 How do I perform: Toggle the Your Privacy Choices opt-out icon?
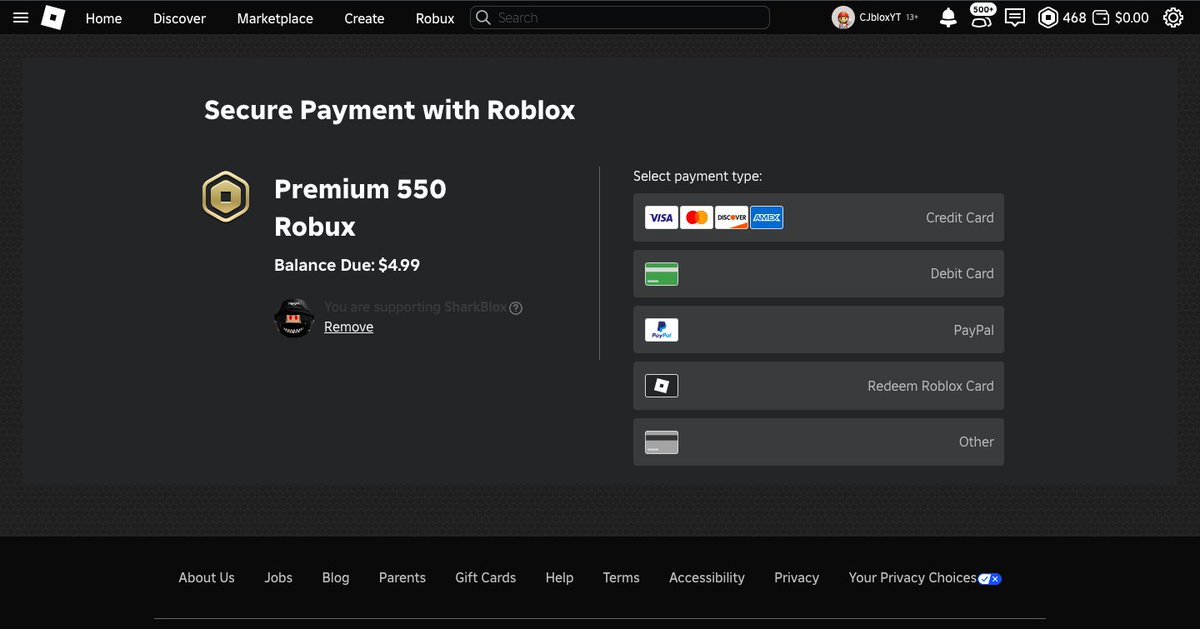[x=989, y=578]
